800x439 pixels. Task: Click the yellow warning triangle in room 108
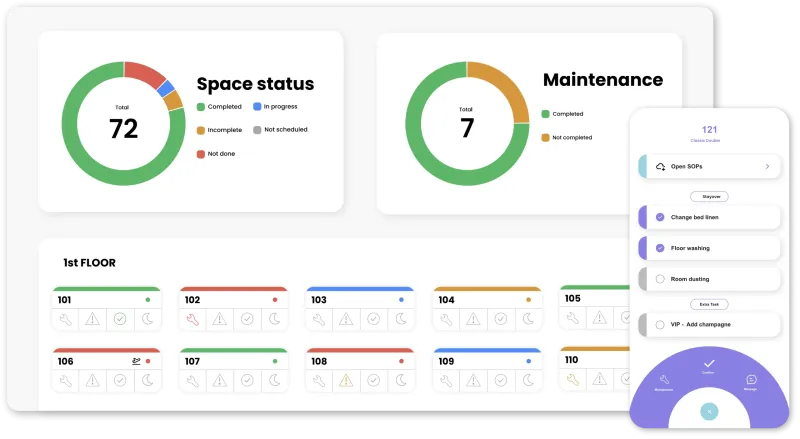click(346, 381)
